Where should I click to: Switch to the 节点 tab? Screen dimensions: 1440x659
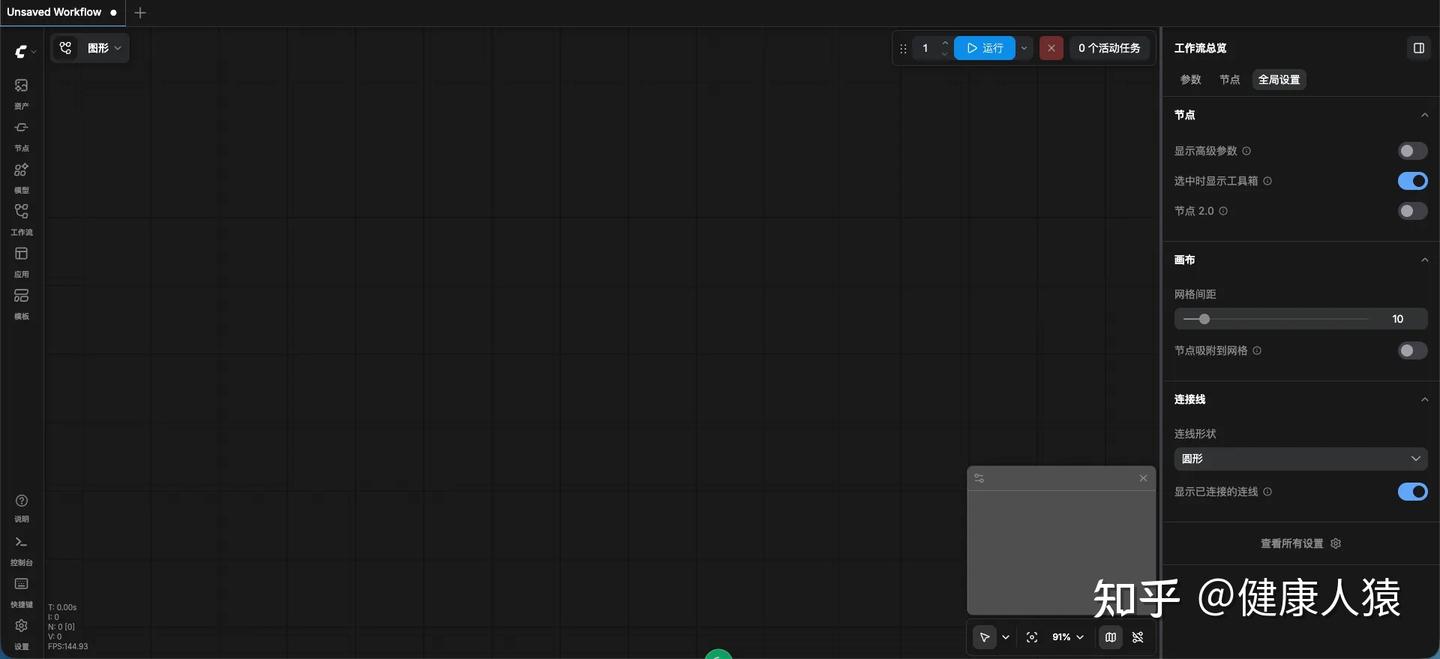coord(1229,80)
